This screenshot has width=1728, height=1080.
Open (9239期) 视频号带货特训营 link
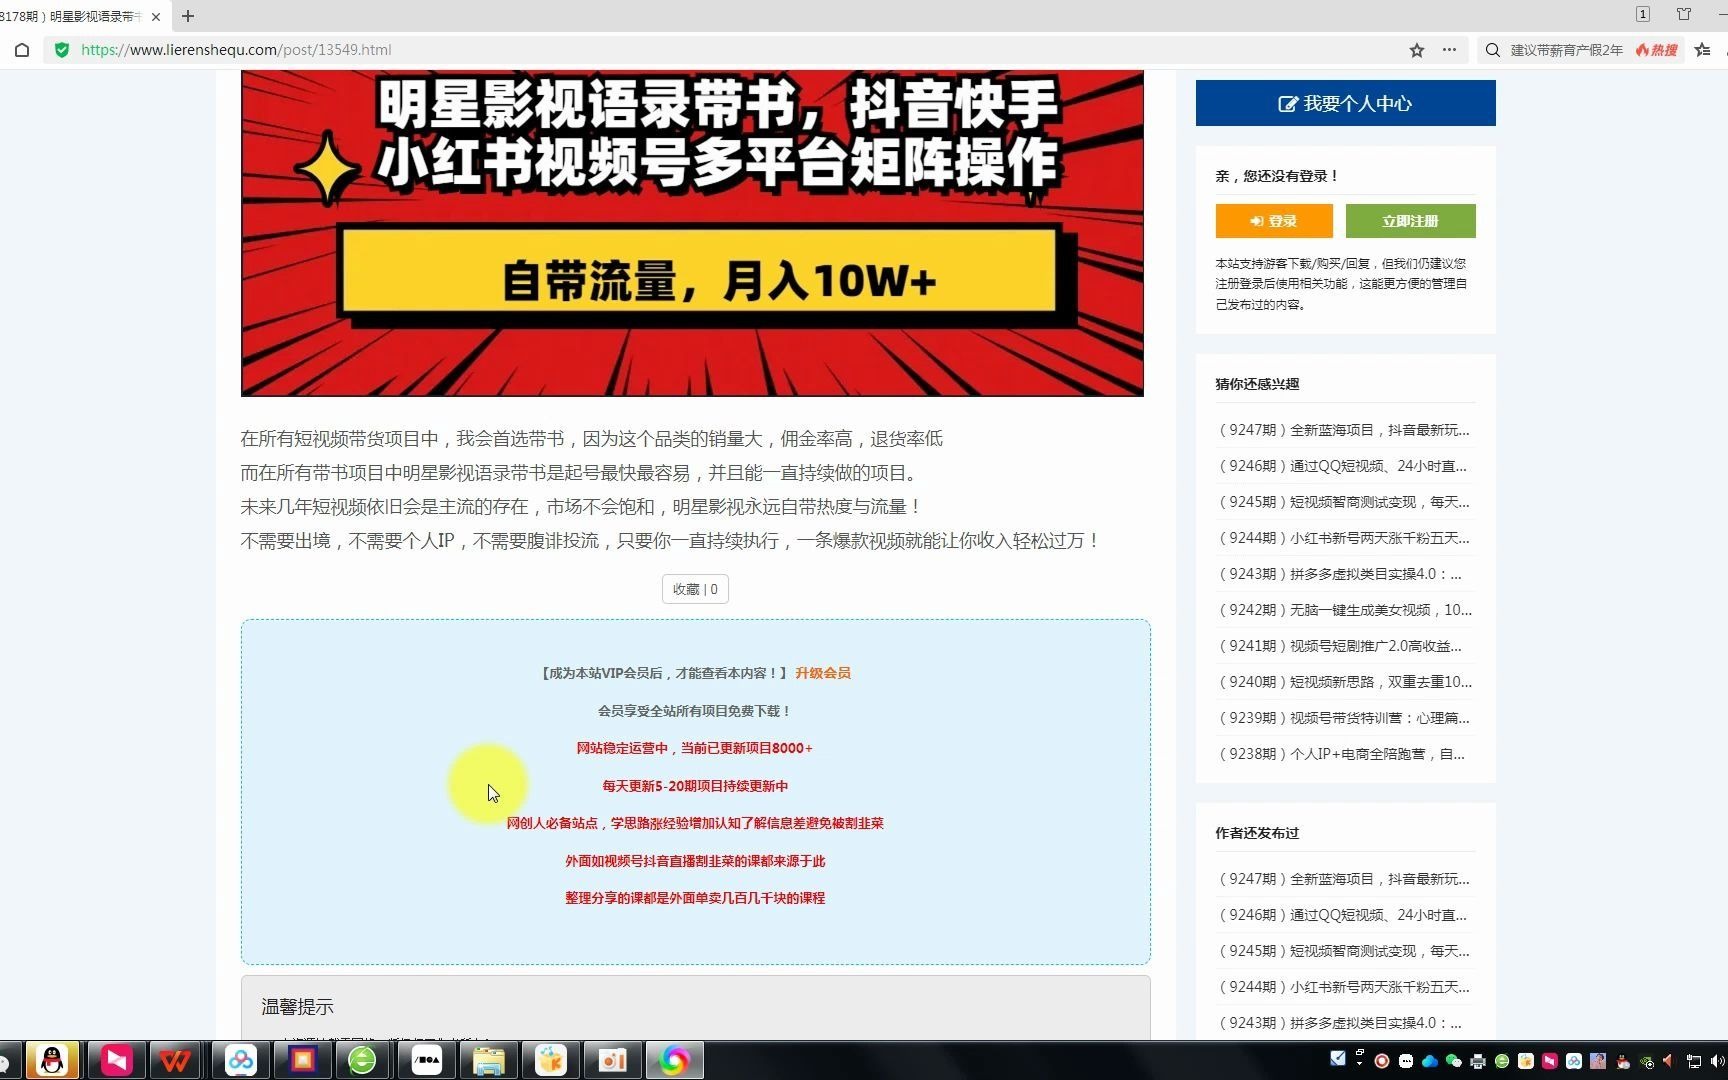point(1343,718)
